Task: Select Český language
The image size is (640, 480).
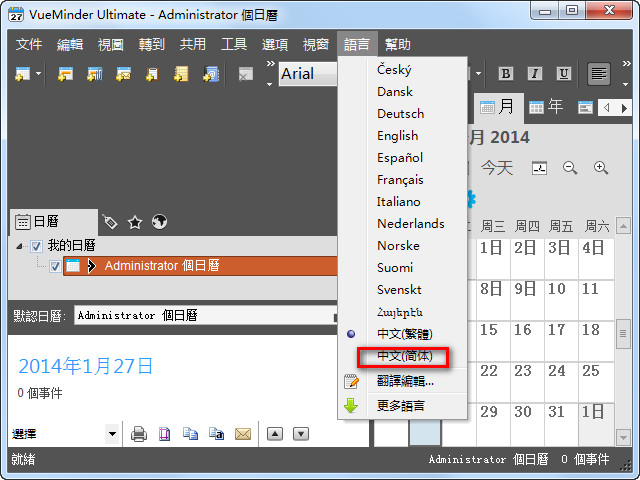Action: (394, 69)
